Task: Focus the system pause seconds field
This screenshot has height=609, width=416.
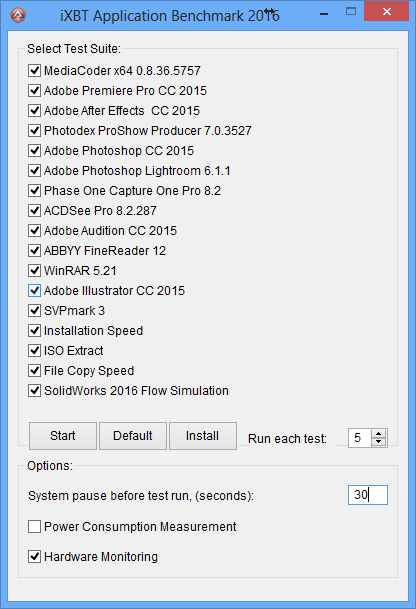Action: point(368,495)
